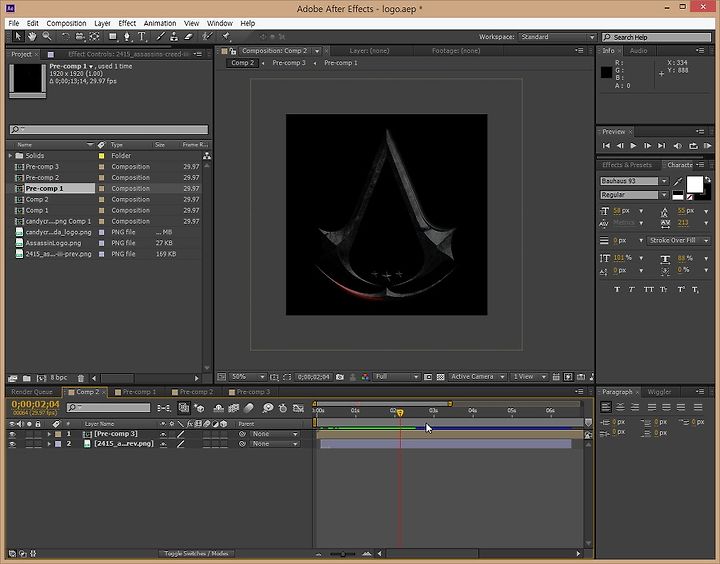Viewport: 720px width, 564px height.
Task: Toggle Motion Blur enable in timeline
Action: 248,407
